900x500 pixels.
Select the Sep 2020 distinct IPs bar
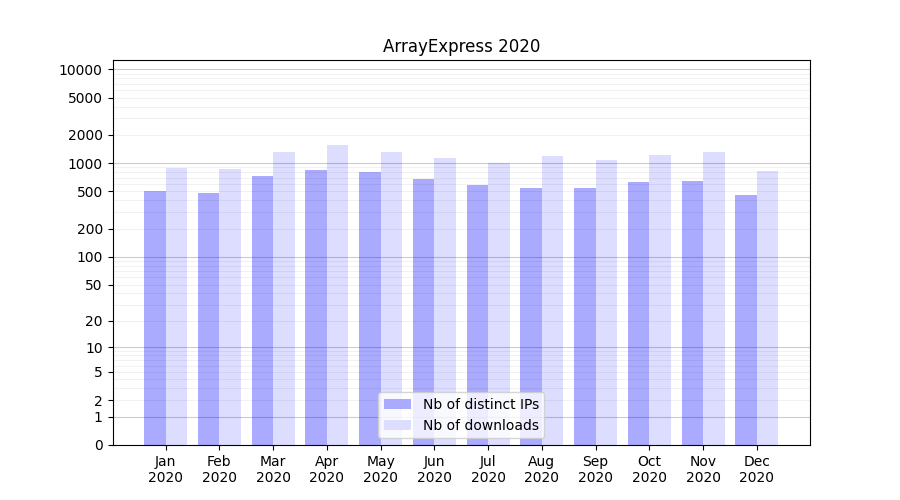pyautogui.click(x=584, y=316)
